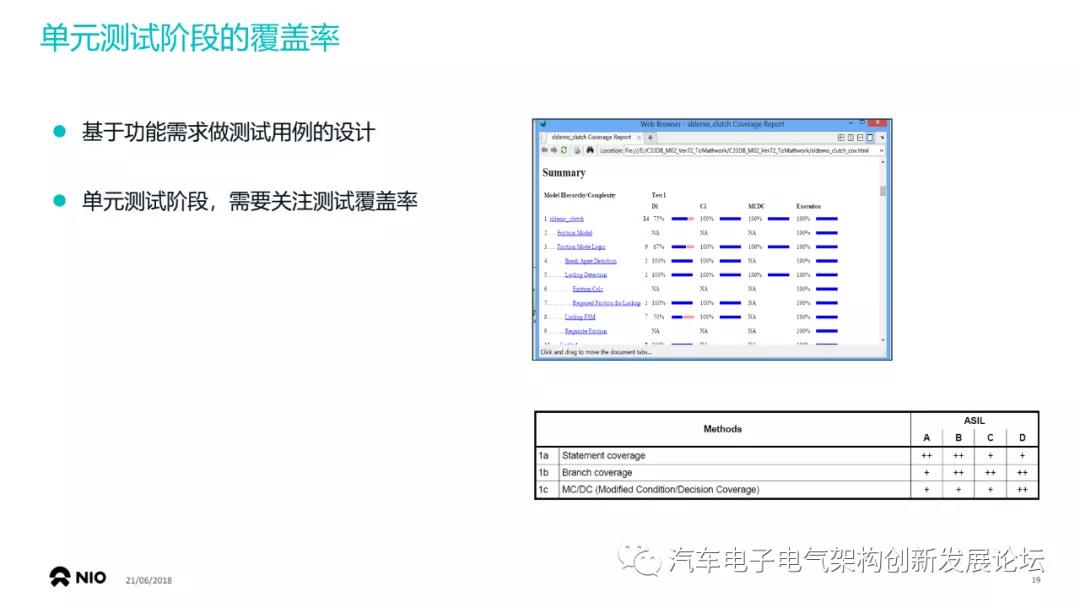Click the ASIL C cell for Branch coverage
This screenshot has width=1080, height=608.
click(990, 472)
